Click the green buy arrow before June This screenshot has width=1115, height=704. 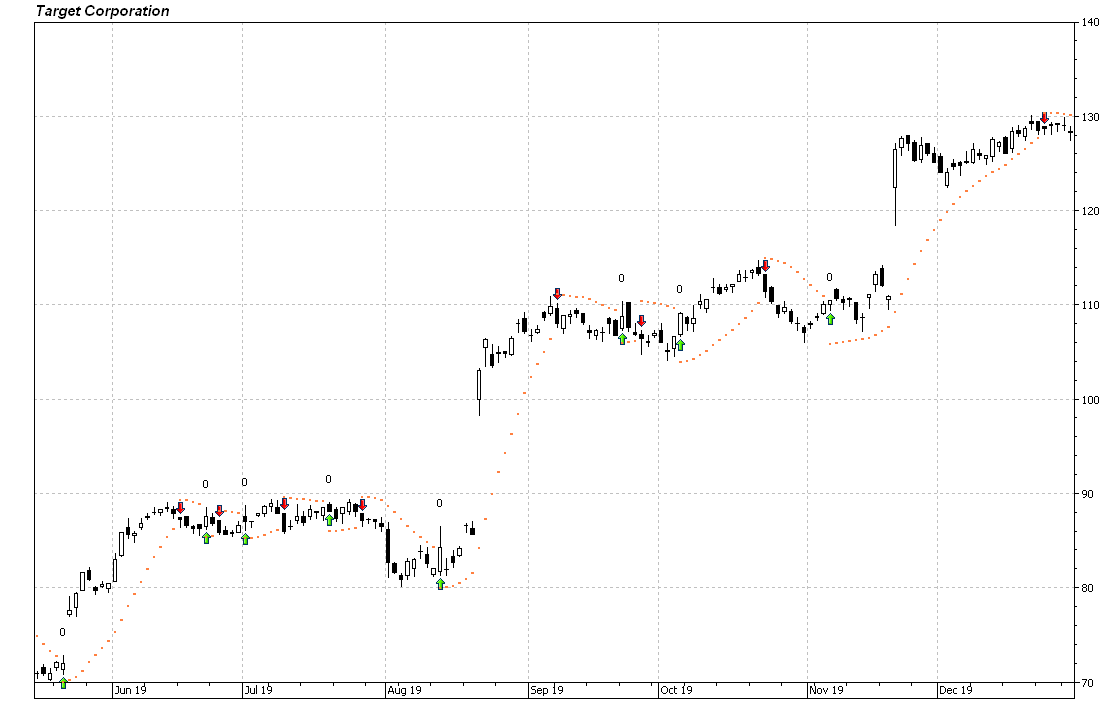(64, 683)
